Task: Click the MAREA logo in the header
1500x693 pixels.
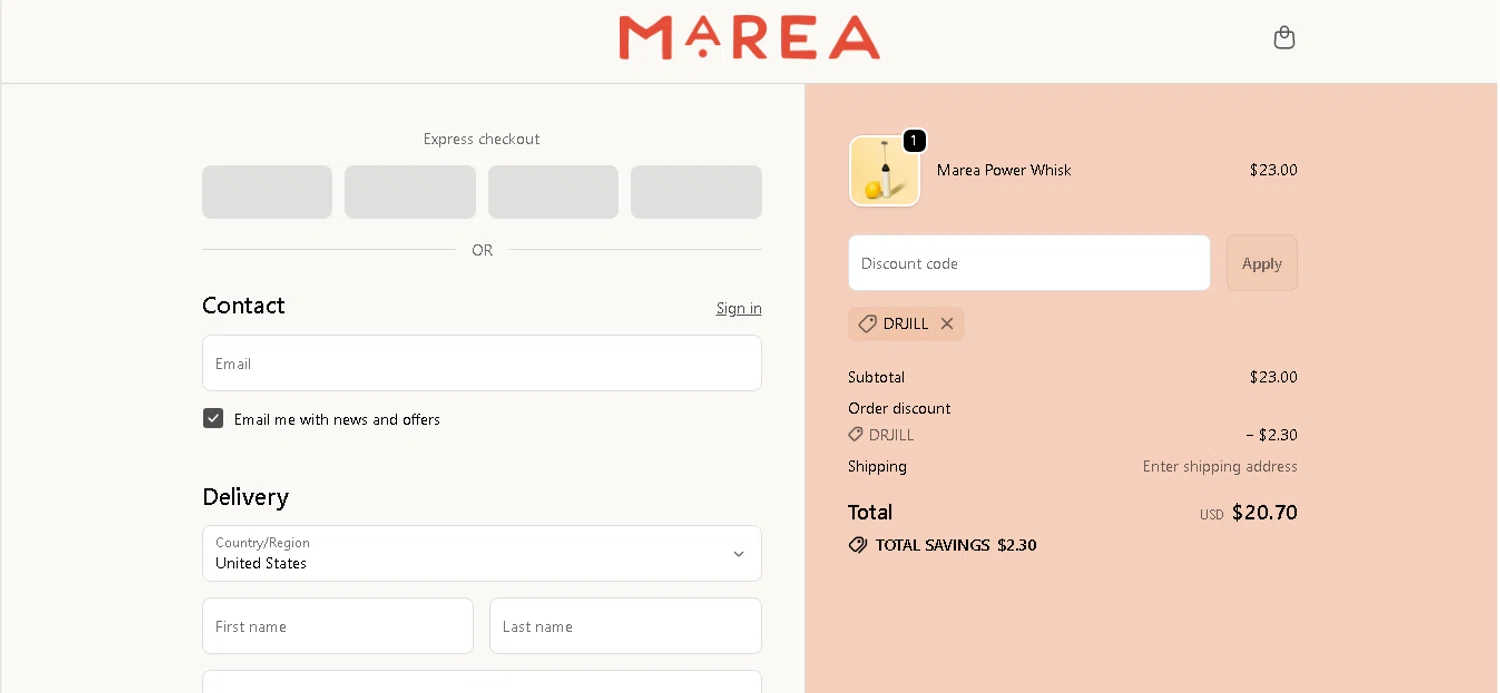Action: (749, 38)
